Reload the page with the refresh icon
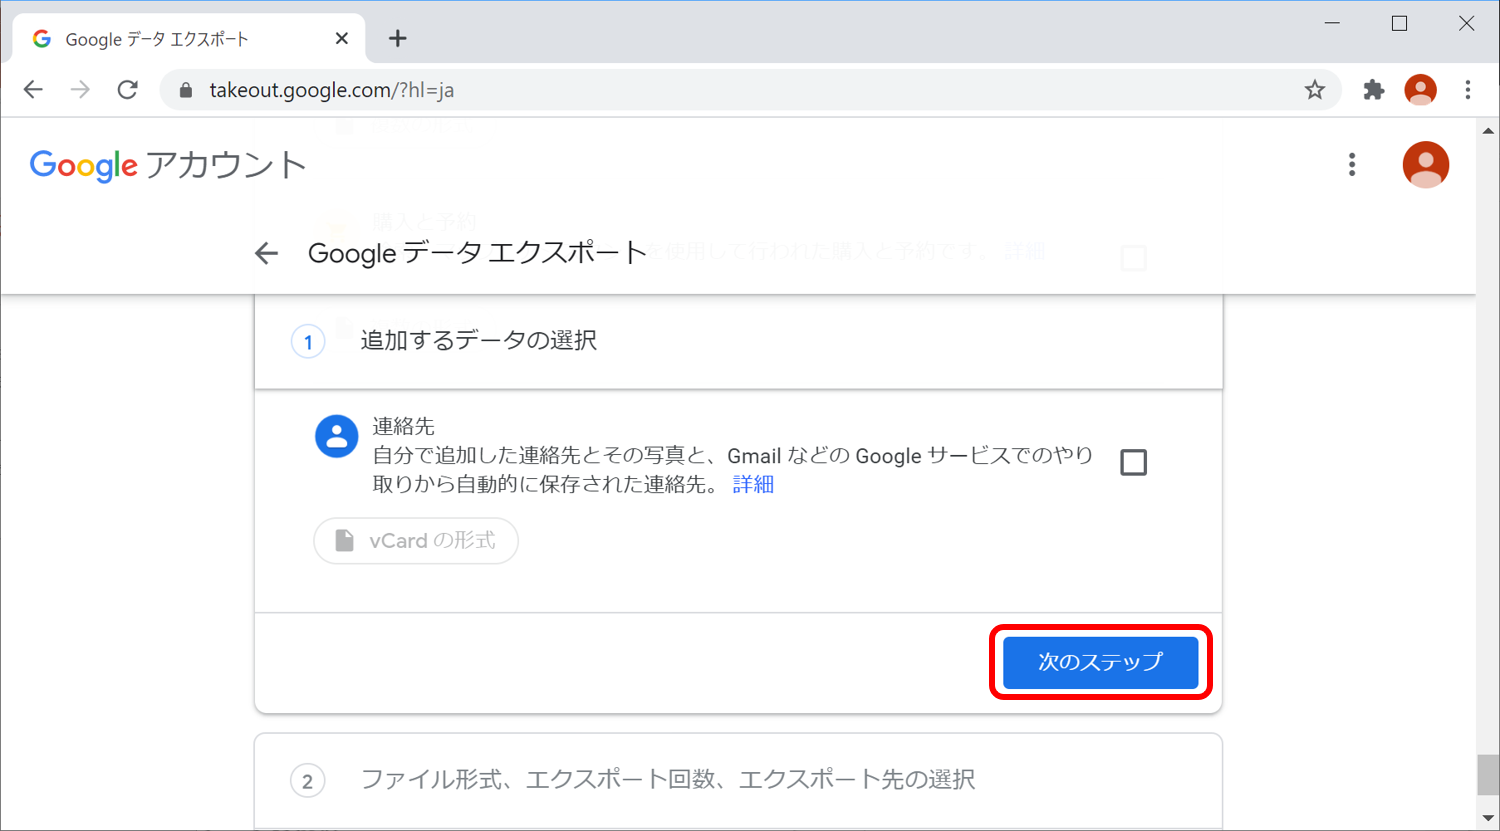Image resolution: width=1500 pixels, height=831 pixels. pos(127,90)
